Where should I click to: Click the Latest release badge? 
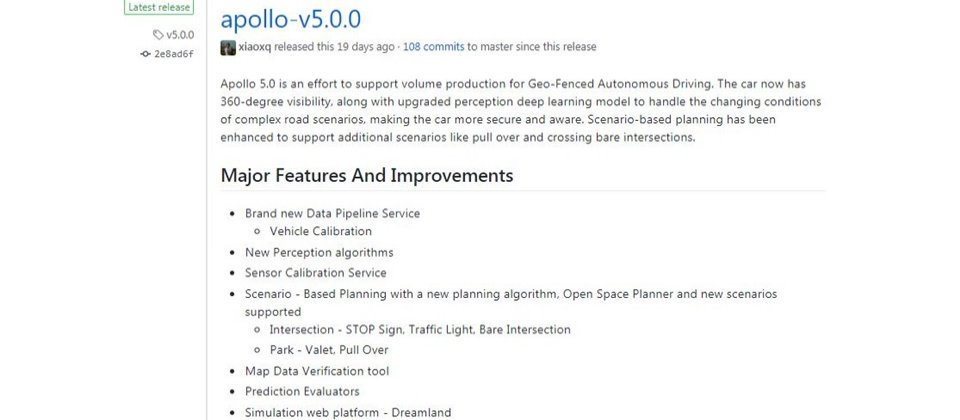point(159,7)
